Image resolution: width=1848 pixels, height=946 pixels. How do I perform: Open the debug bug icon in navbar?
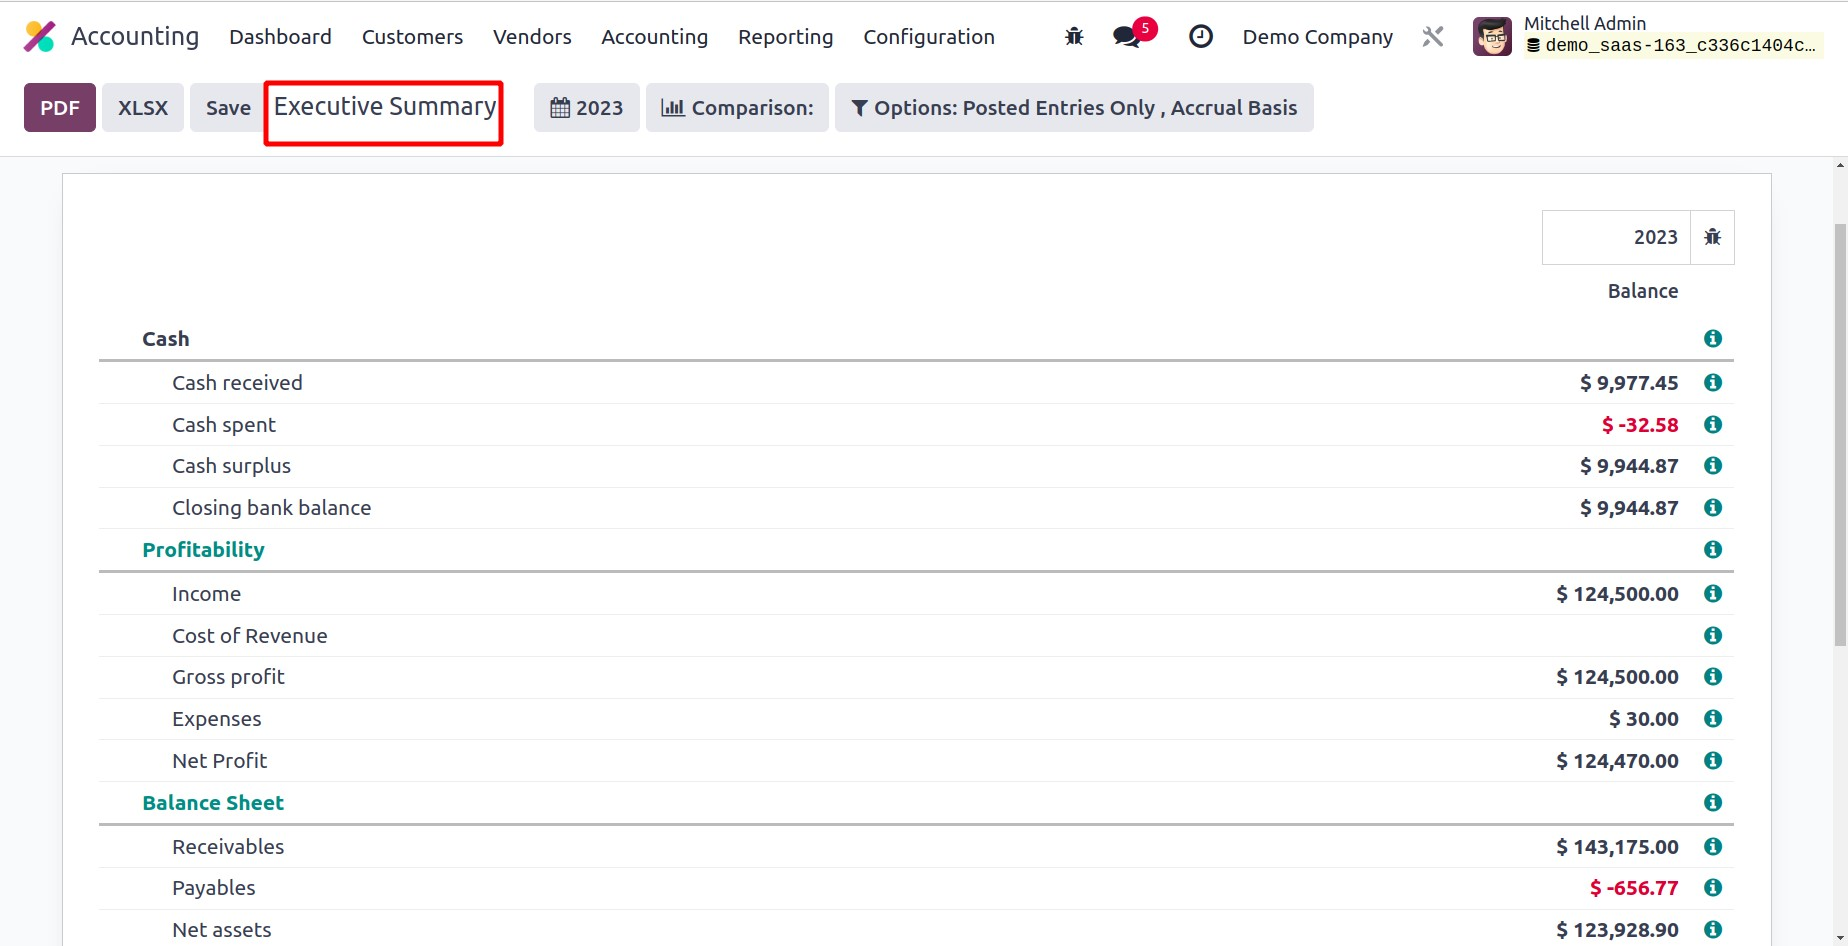click(x=1074, y=37)
